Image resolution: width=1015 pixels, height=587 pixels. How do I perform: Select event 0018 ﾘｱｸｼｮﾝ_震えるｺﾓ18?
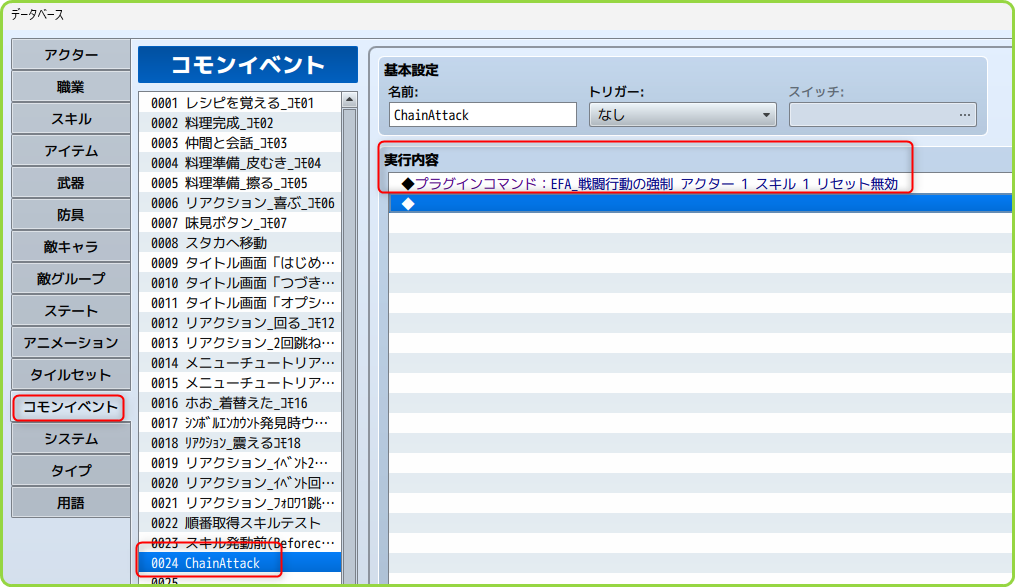[240, 443]
